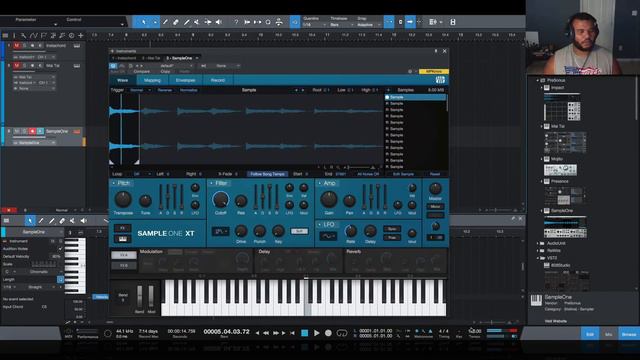Select the Arrow tool in main toolbar
This screenshot has width=640, height=360.
tap(144, 22)
